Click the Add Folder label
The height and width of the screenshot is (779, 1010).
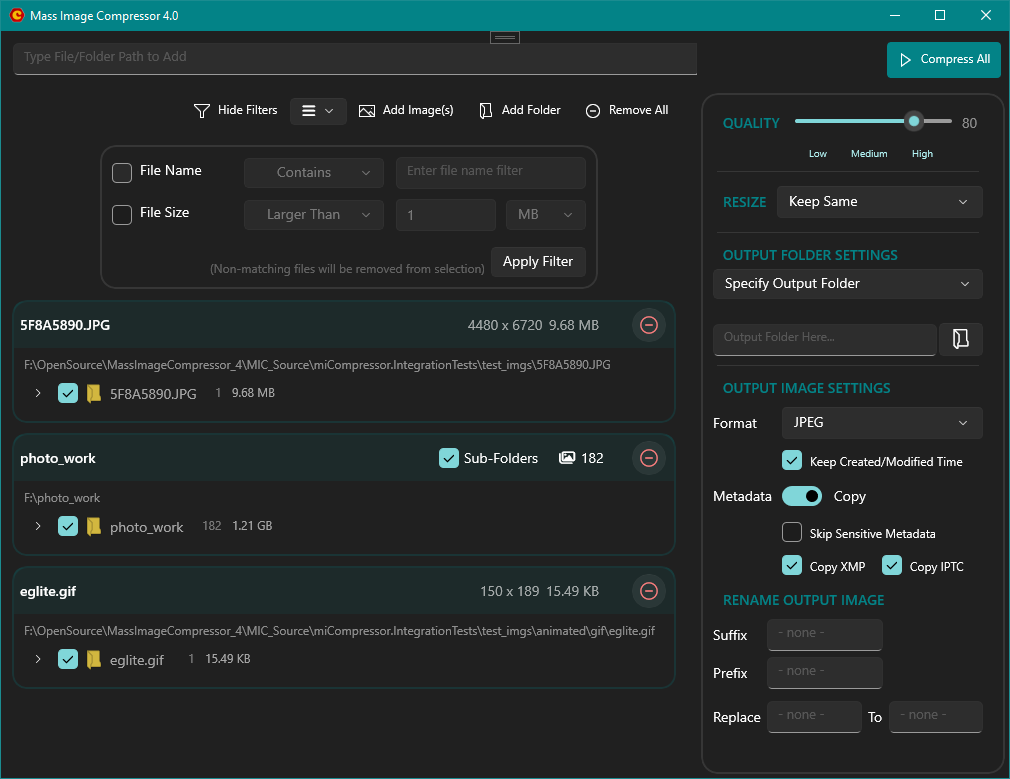531,110
